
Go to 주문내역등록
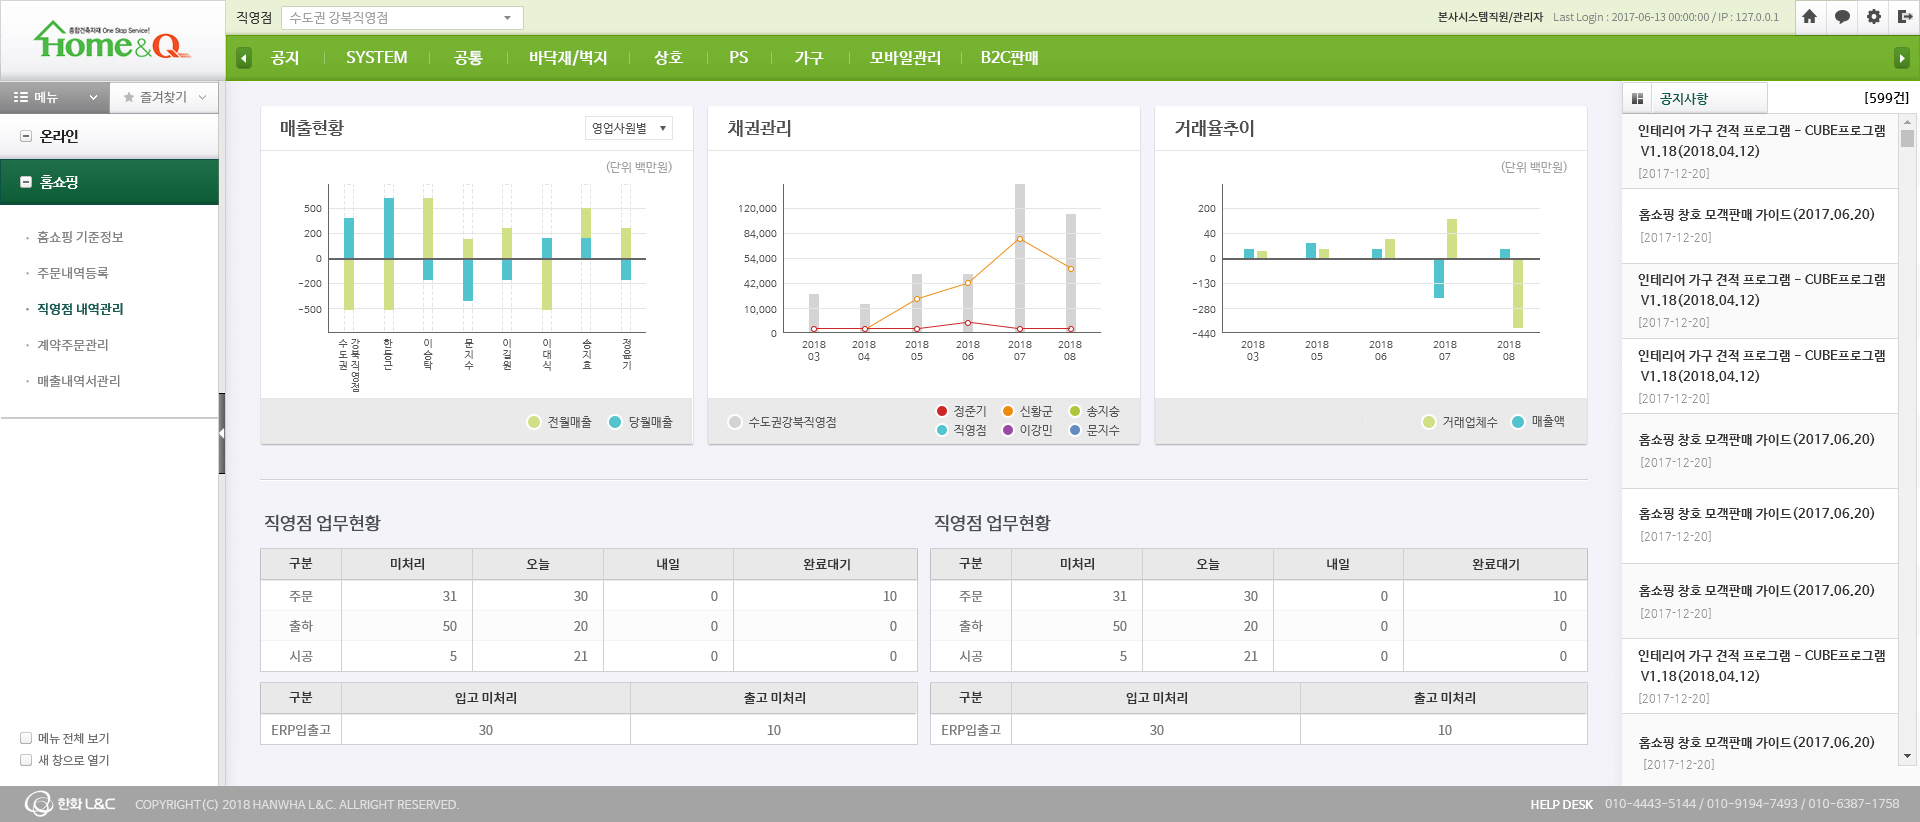pos(72,273)
